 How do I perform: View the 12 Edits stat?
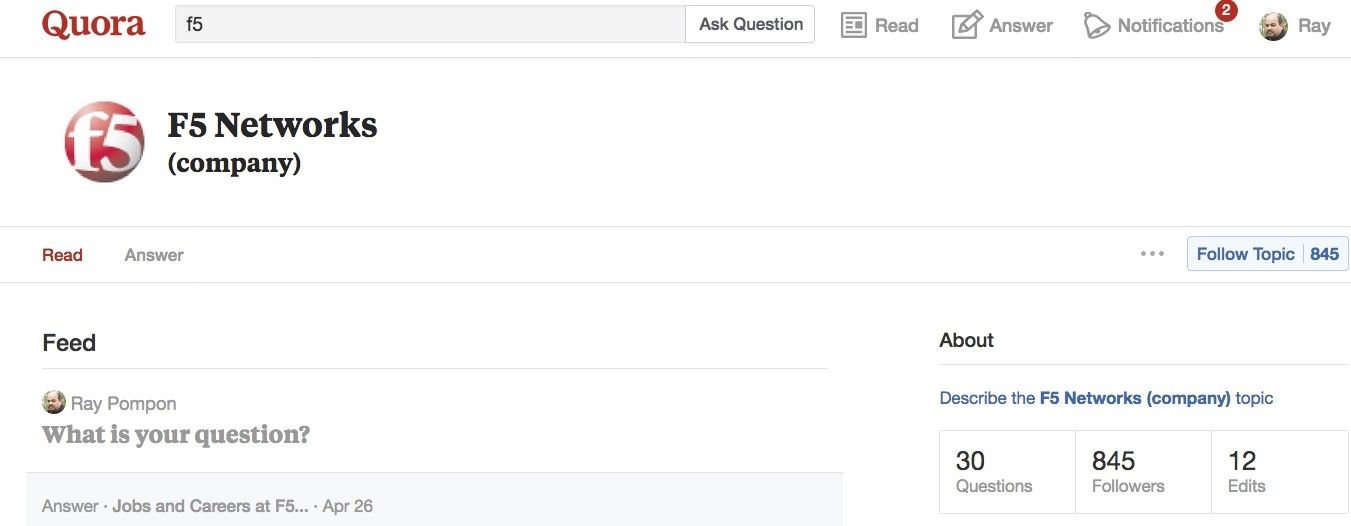1278,472
